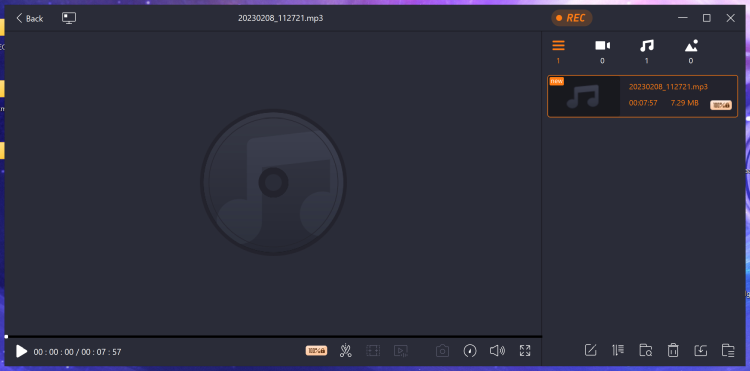Click the disabled video play-effect icon

point(400,351)
